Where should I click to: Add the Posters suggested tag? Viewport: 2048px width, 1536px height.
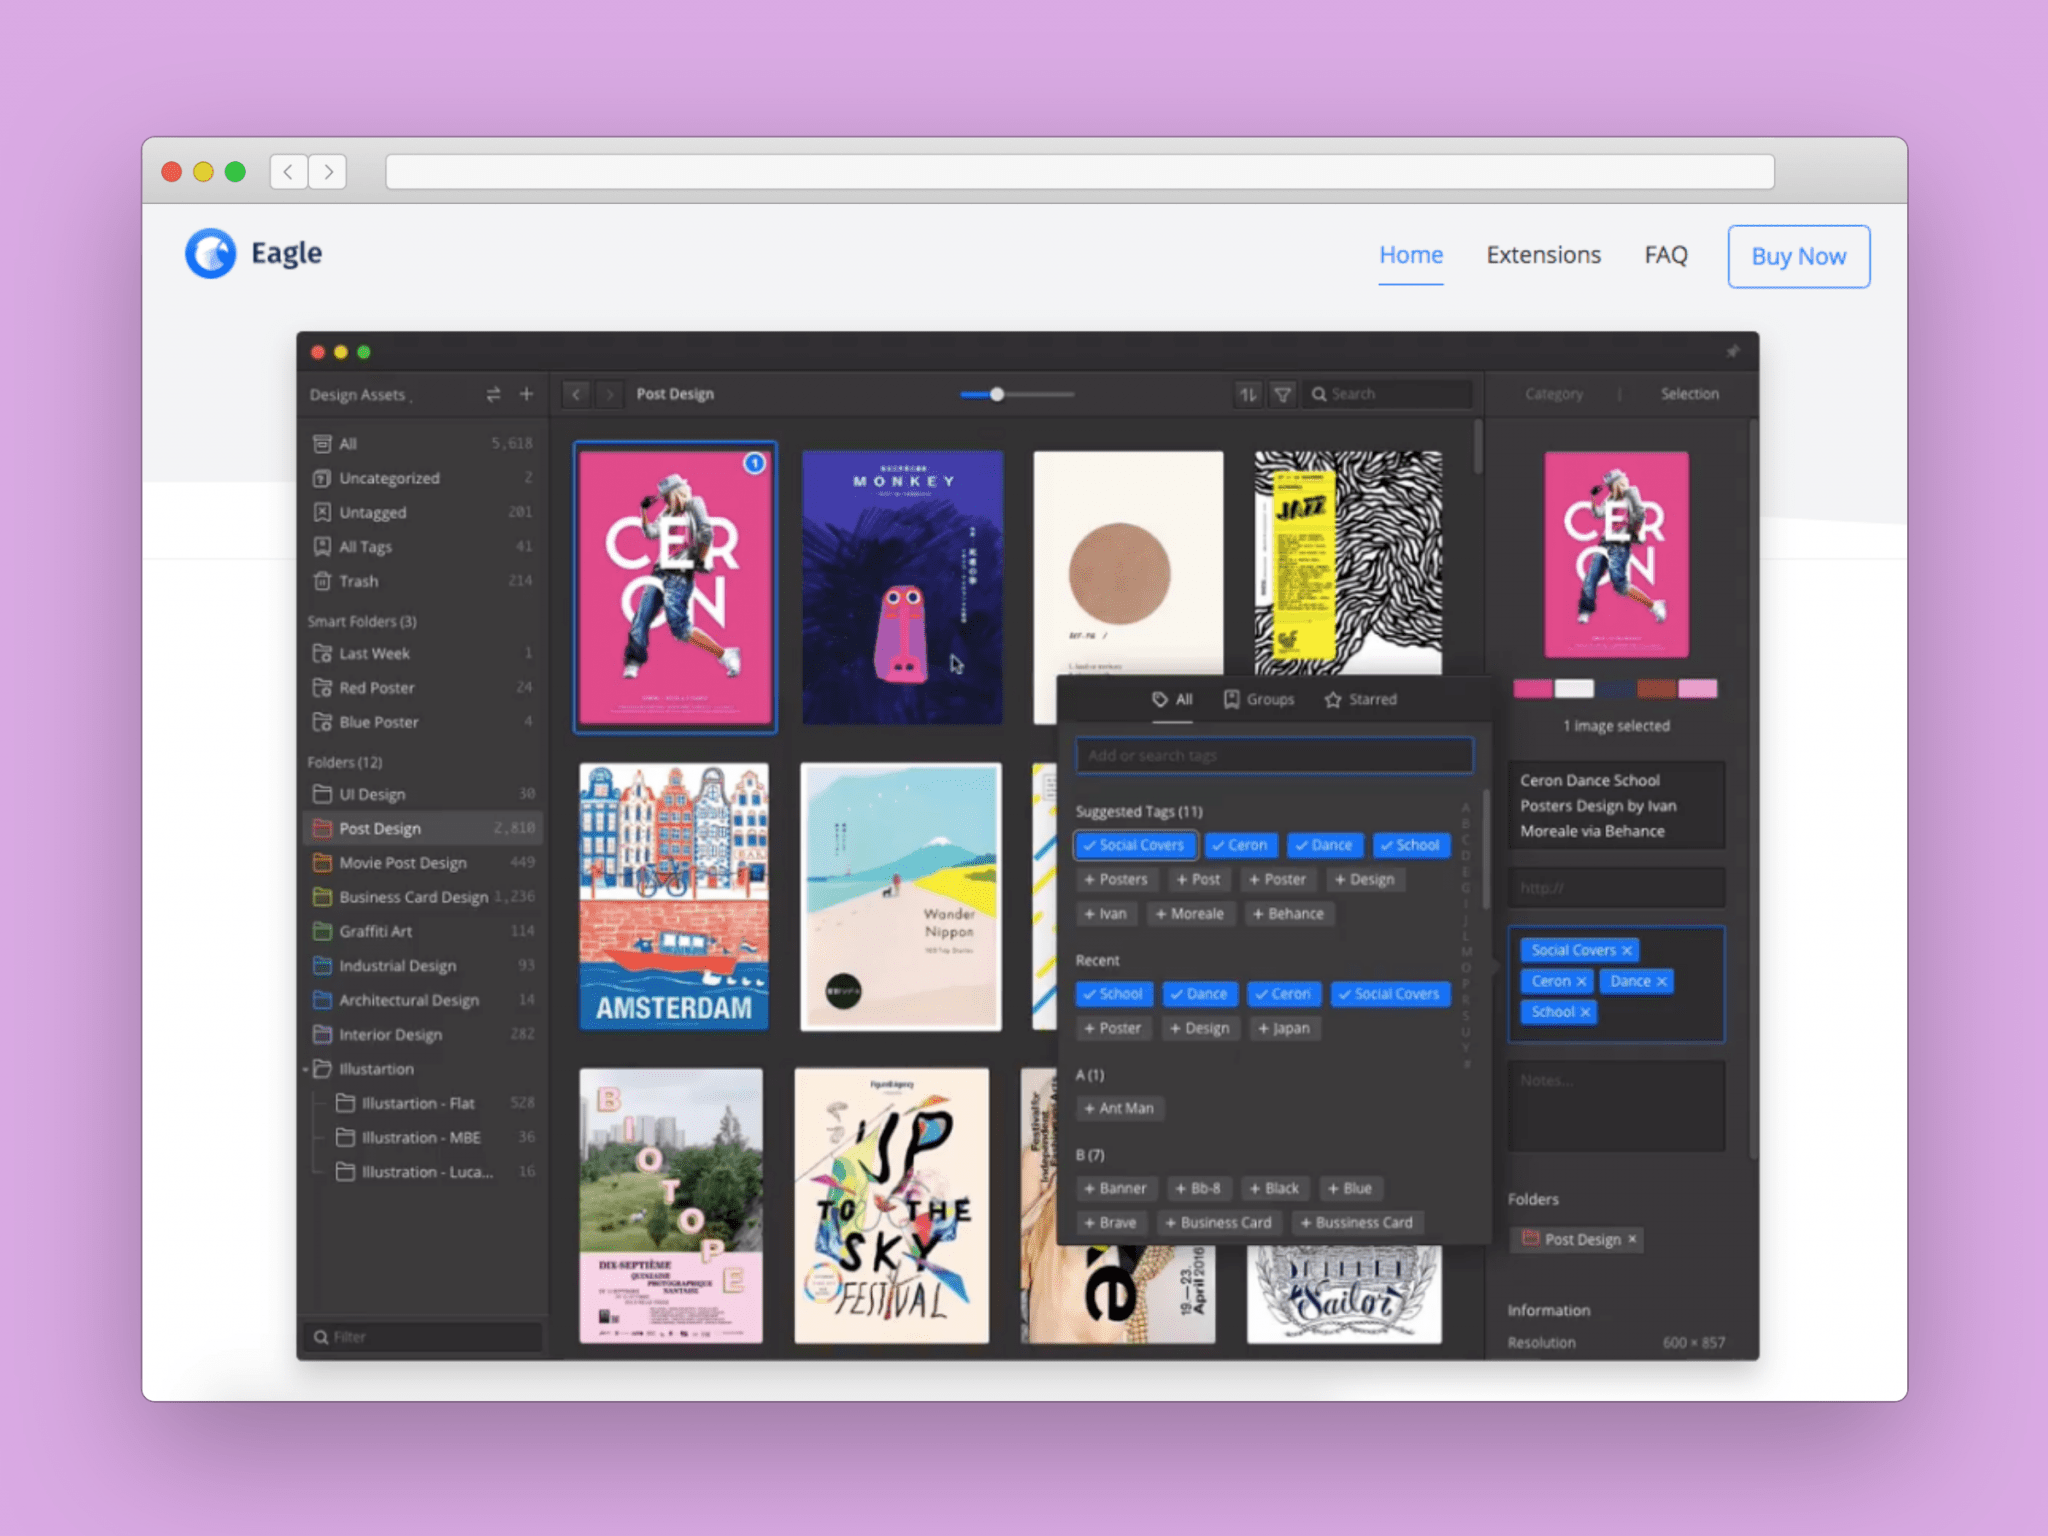pos(1116,879)
